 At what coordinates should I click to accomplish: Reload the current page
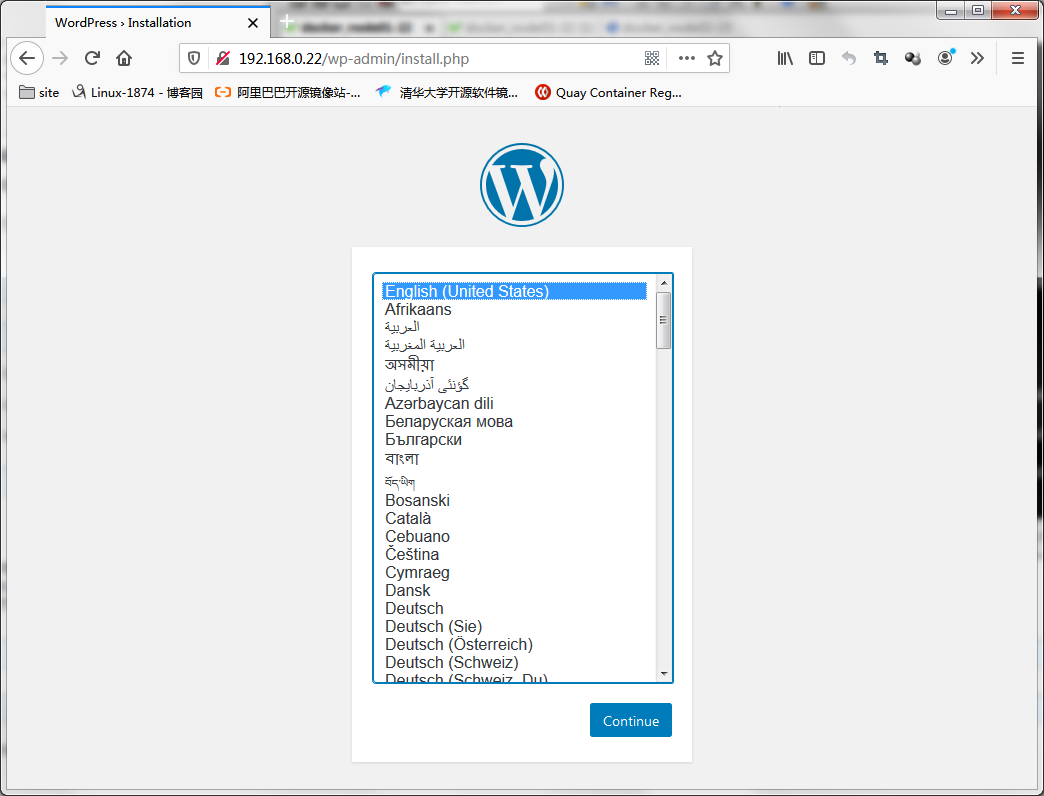(92, 59)
